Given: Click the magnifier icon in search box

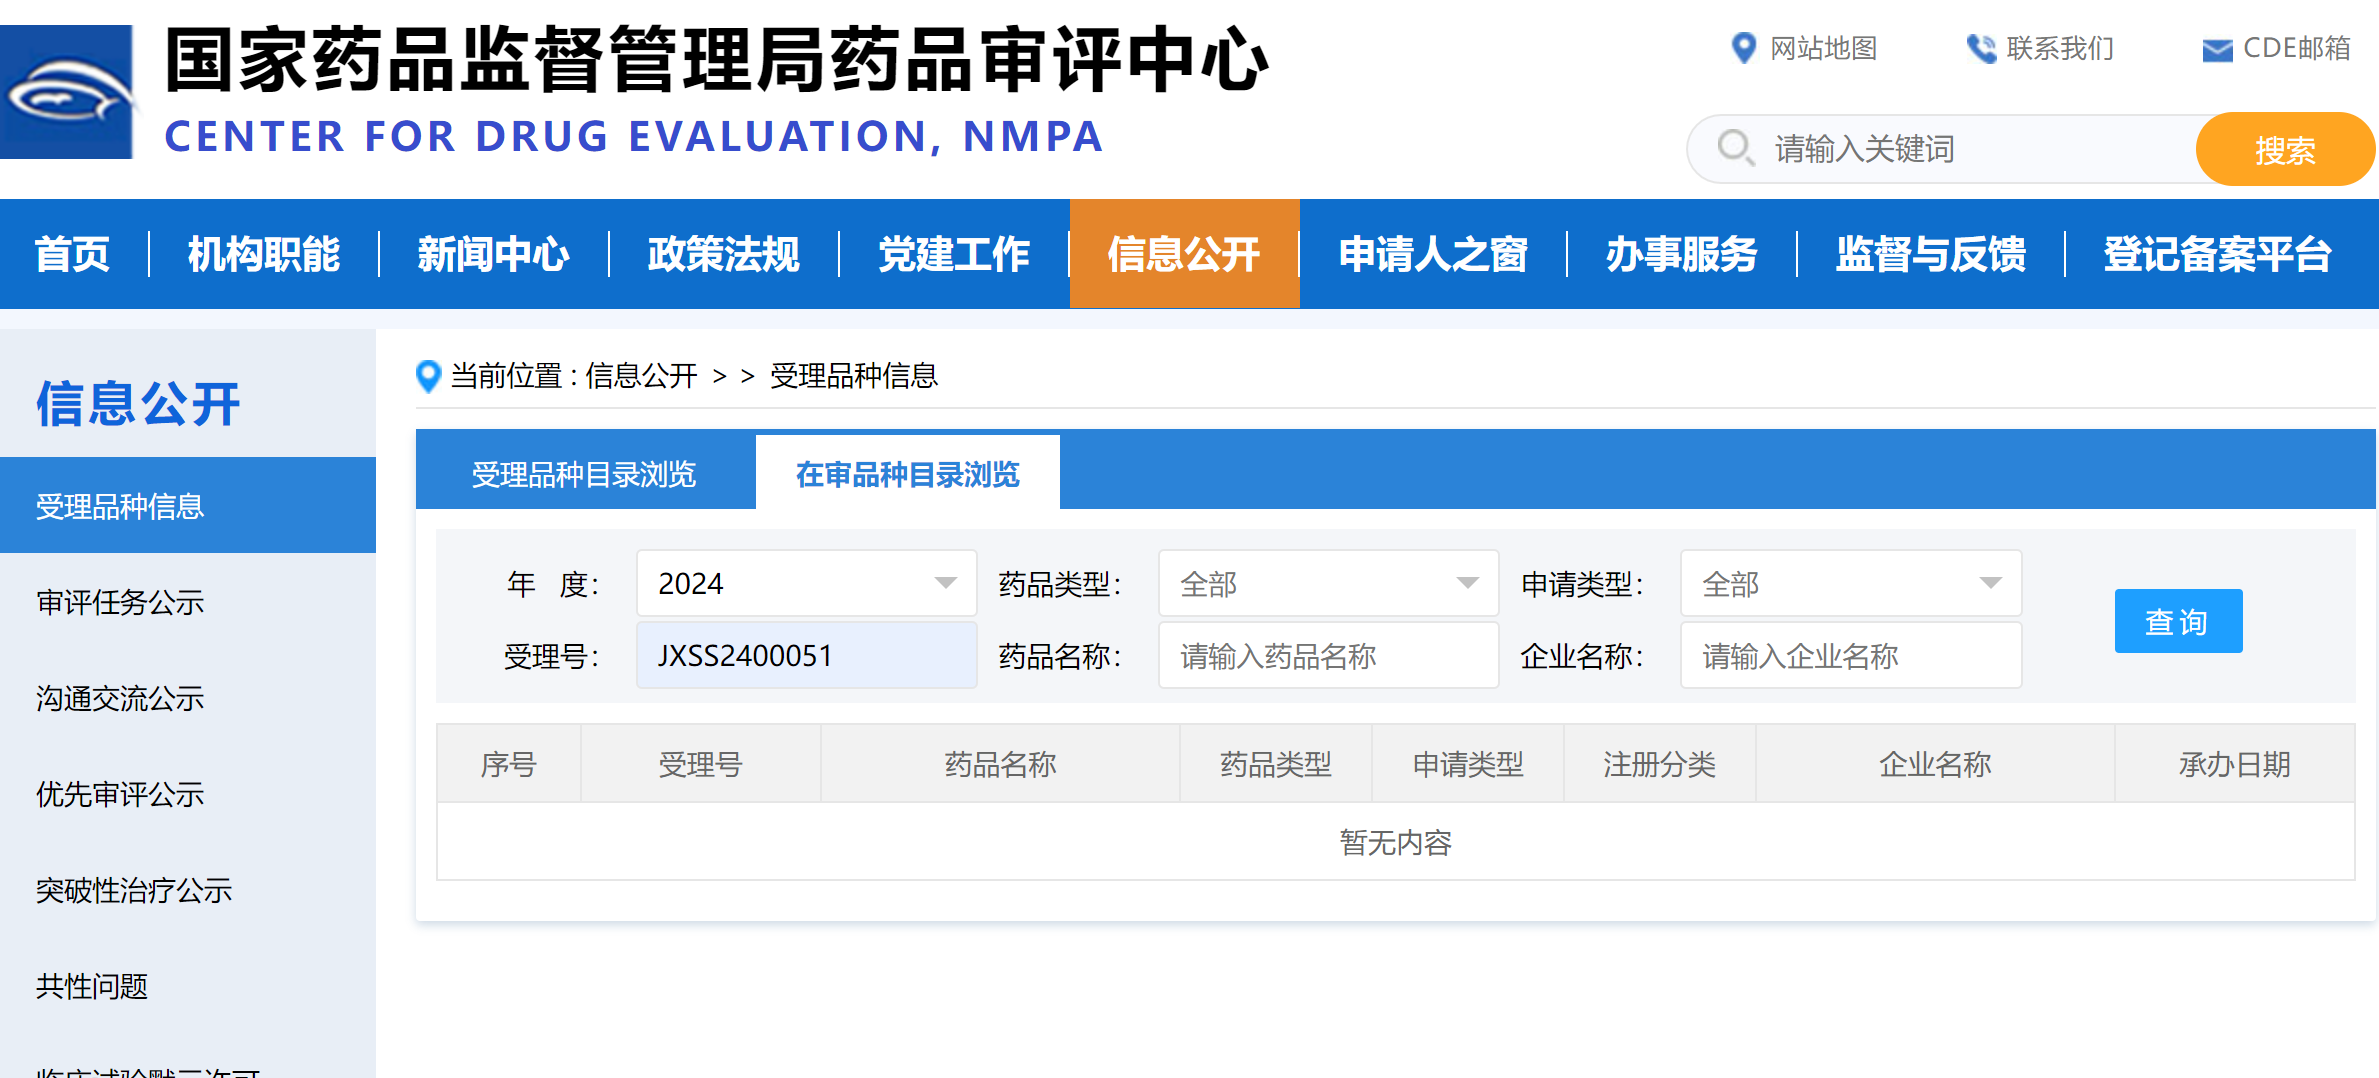Looking at the screenshot, I should tap(1735, 148).
